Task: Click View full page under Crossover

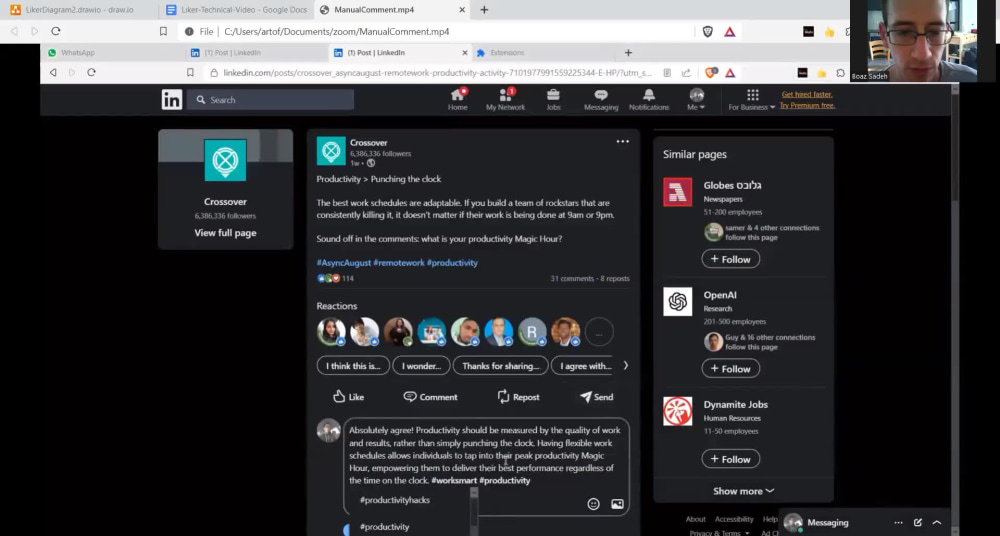Action: (225, 233)
